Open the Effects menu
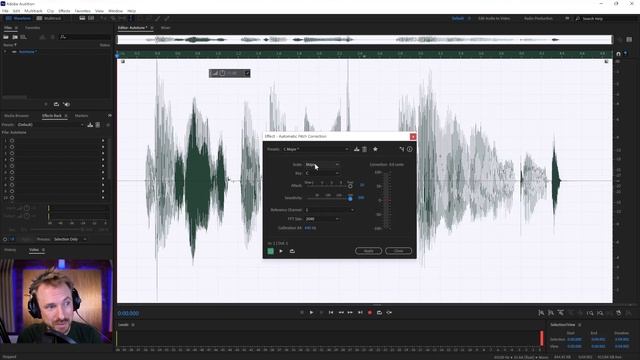The width and height of the screenshot is (640, 360). [64, 11]
